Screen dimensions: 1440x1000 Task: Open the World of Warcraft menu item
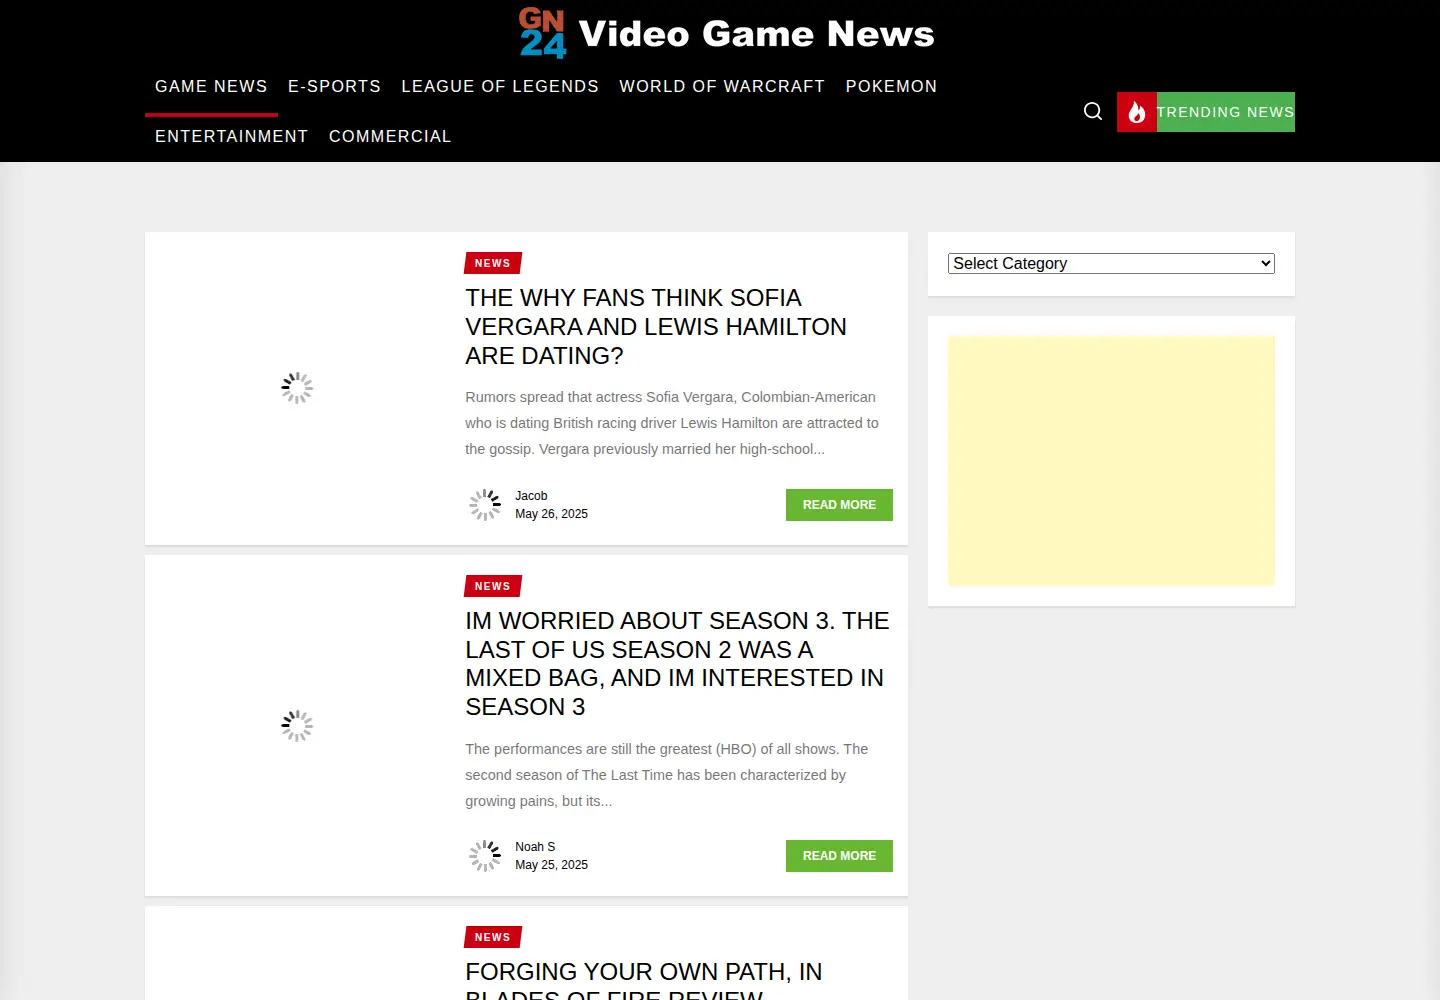coord(722,86)
